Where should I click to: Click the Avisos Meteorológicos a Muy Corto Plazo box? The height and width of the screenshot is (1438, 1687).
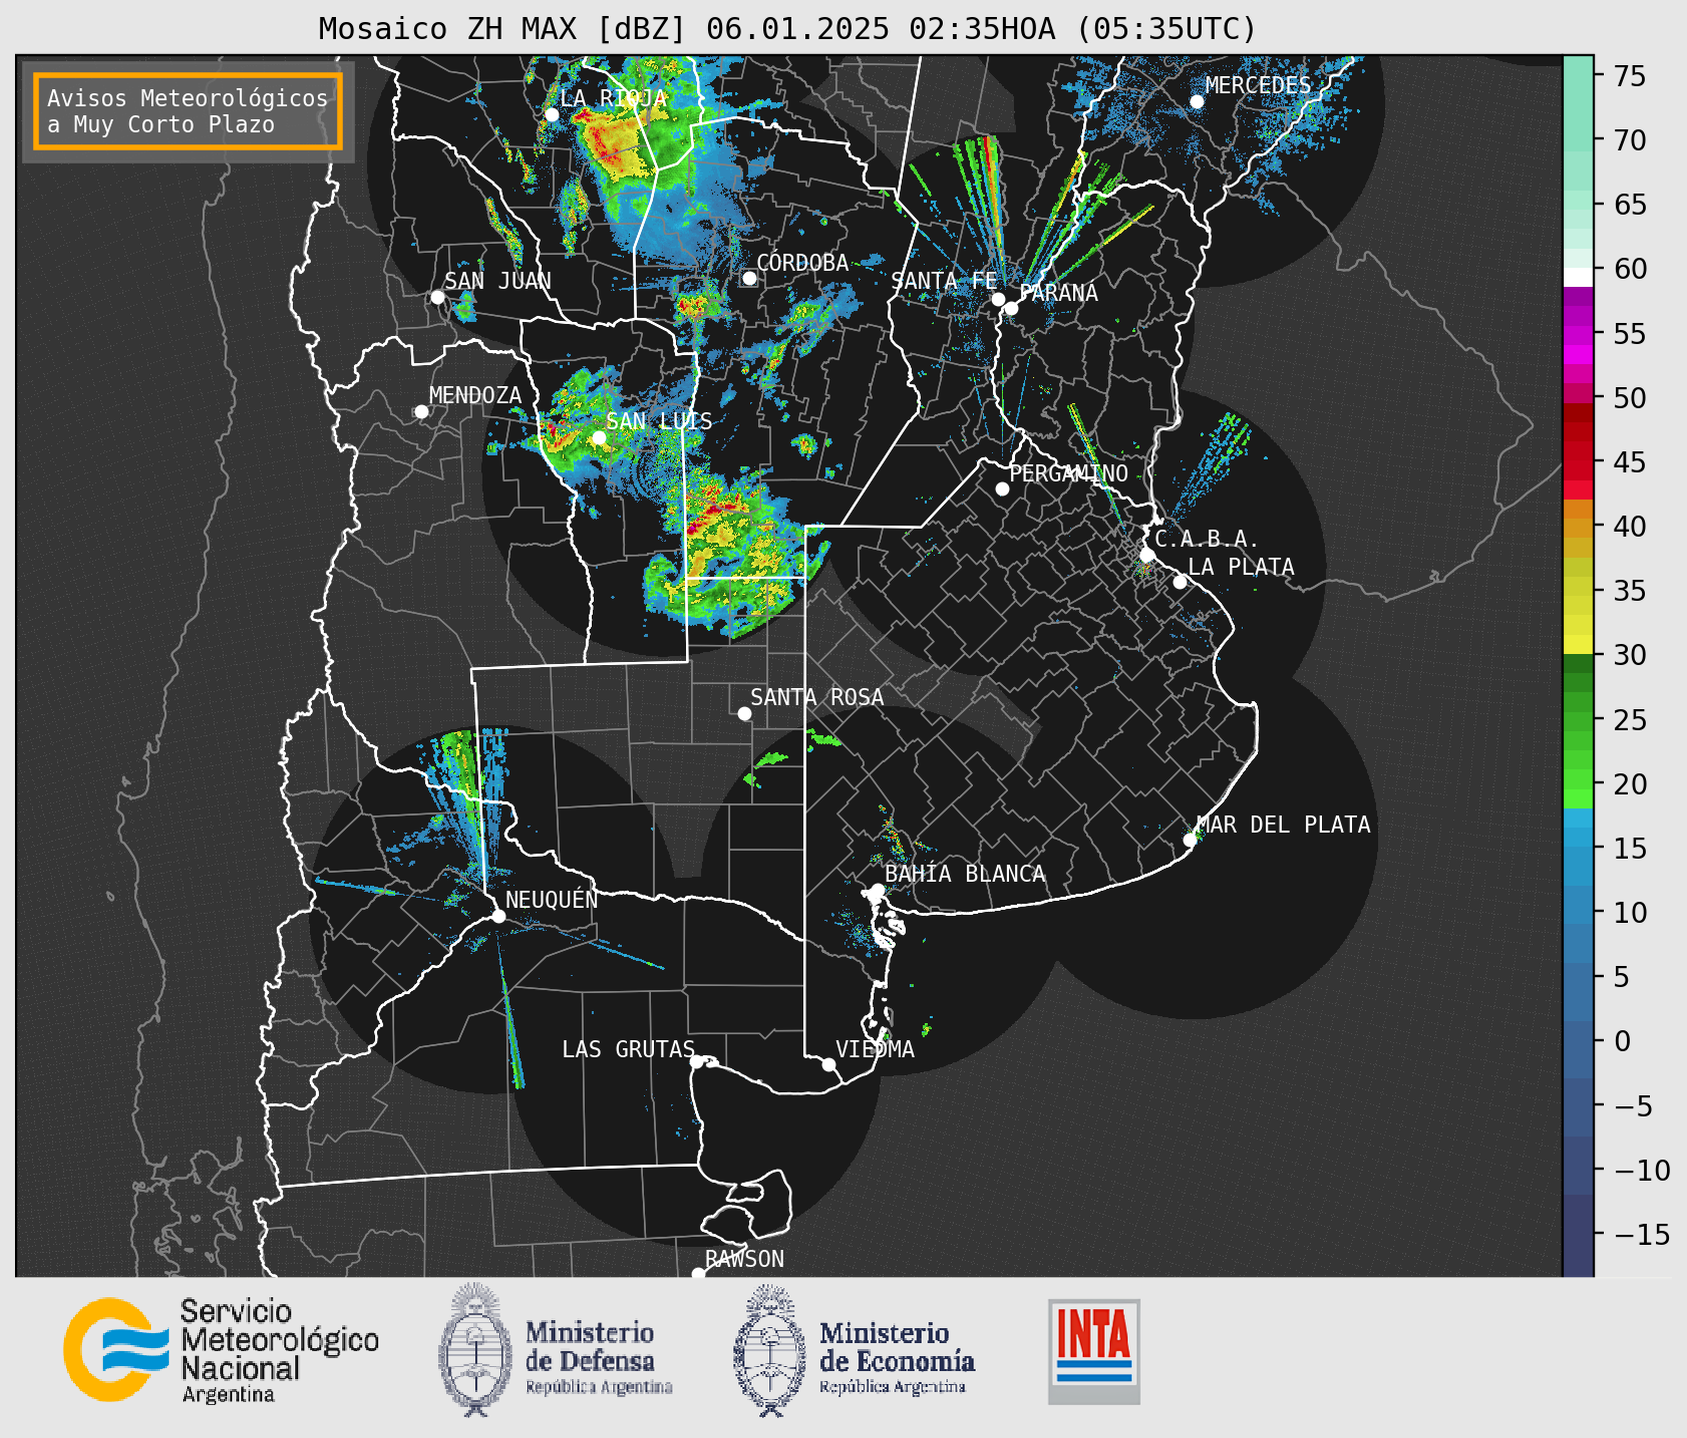pyautogui.click(x=188, y=111)
